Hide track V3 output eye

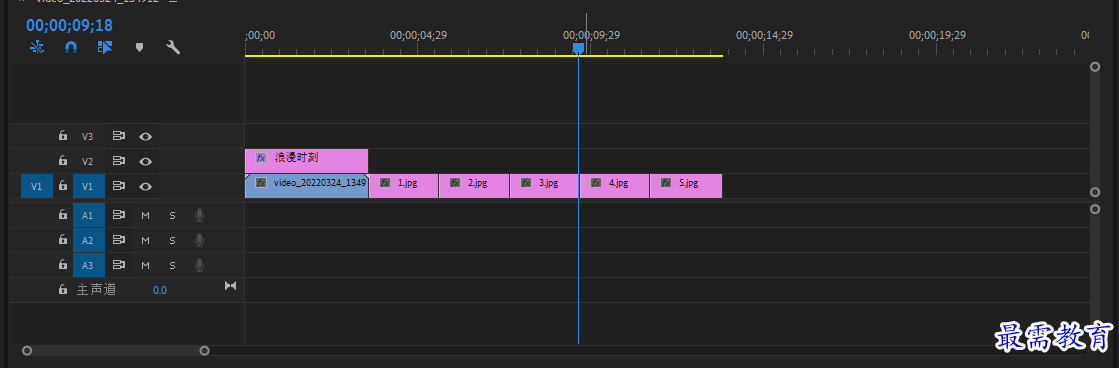point(146,136)
